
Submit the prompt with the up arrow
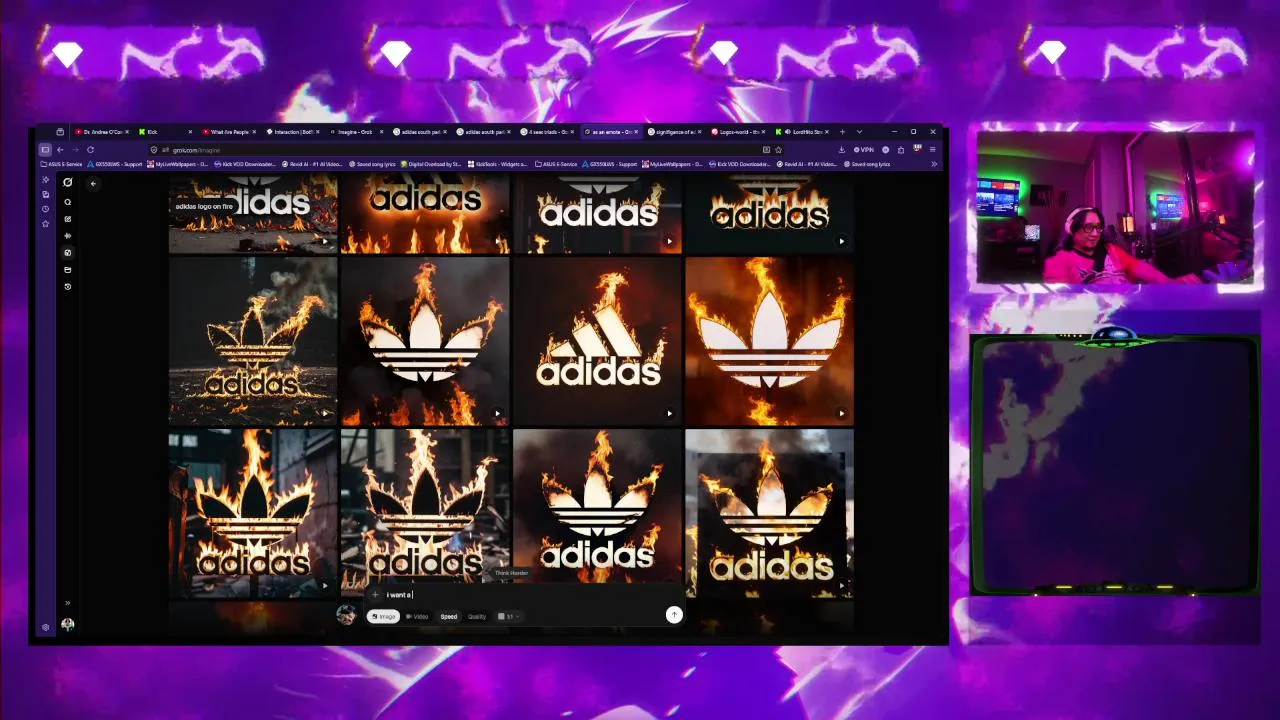[674, 615]
